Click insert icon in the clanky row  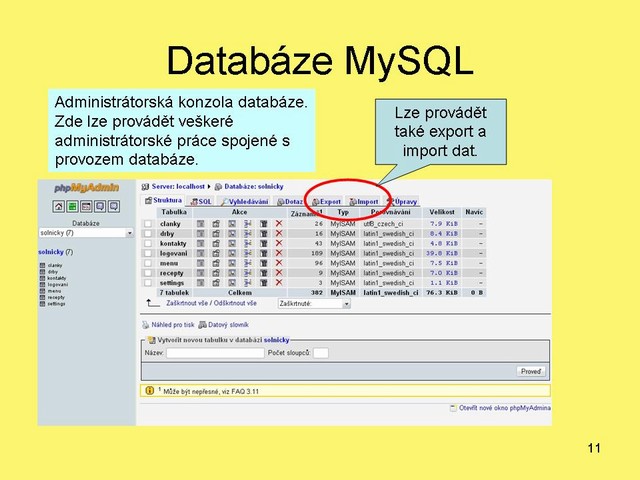point(248,224)
